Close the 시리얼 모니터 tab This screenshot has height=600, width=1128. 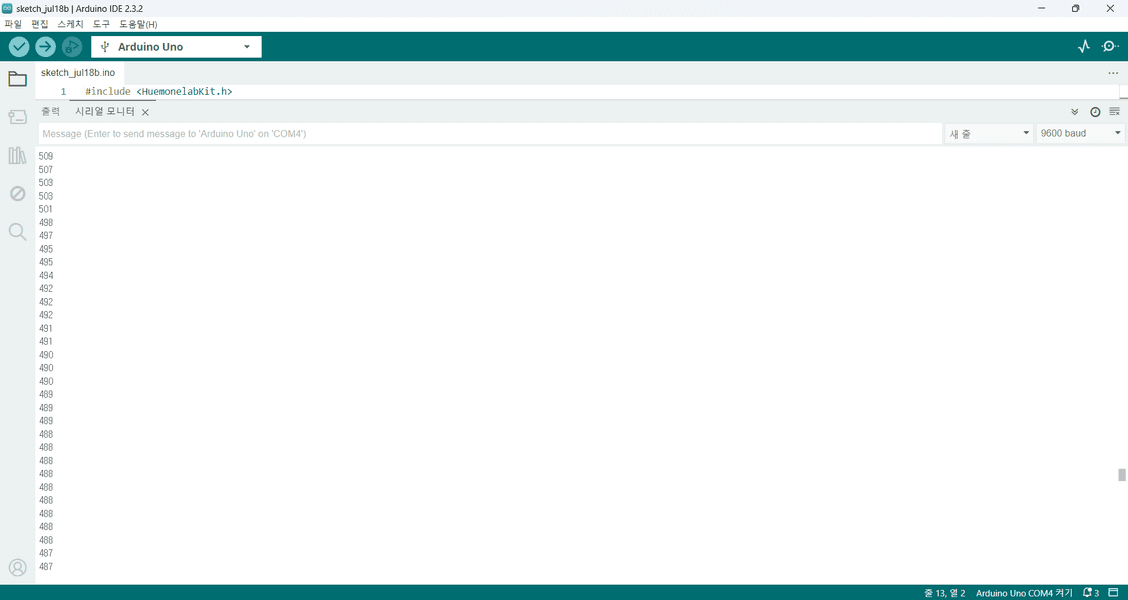coord(145,113)
